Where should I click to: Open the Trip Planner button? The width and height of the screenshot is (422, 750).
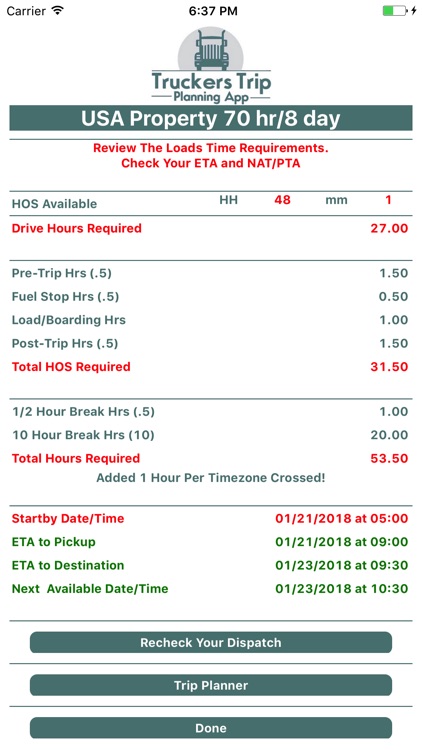(x=211, y=685)
